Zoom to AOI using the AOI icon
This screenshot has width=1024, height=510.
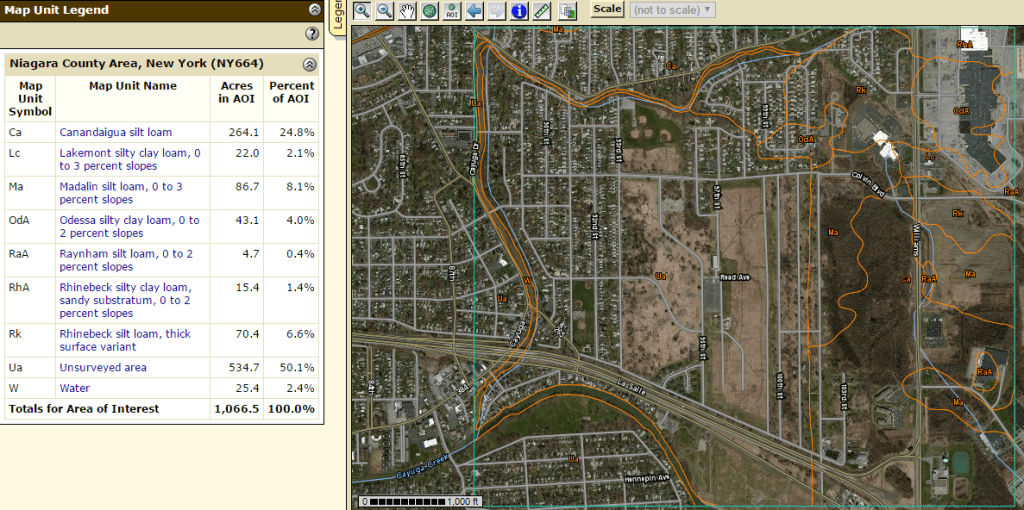[x=452, y=10]
